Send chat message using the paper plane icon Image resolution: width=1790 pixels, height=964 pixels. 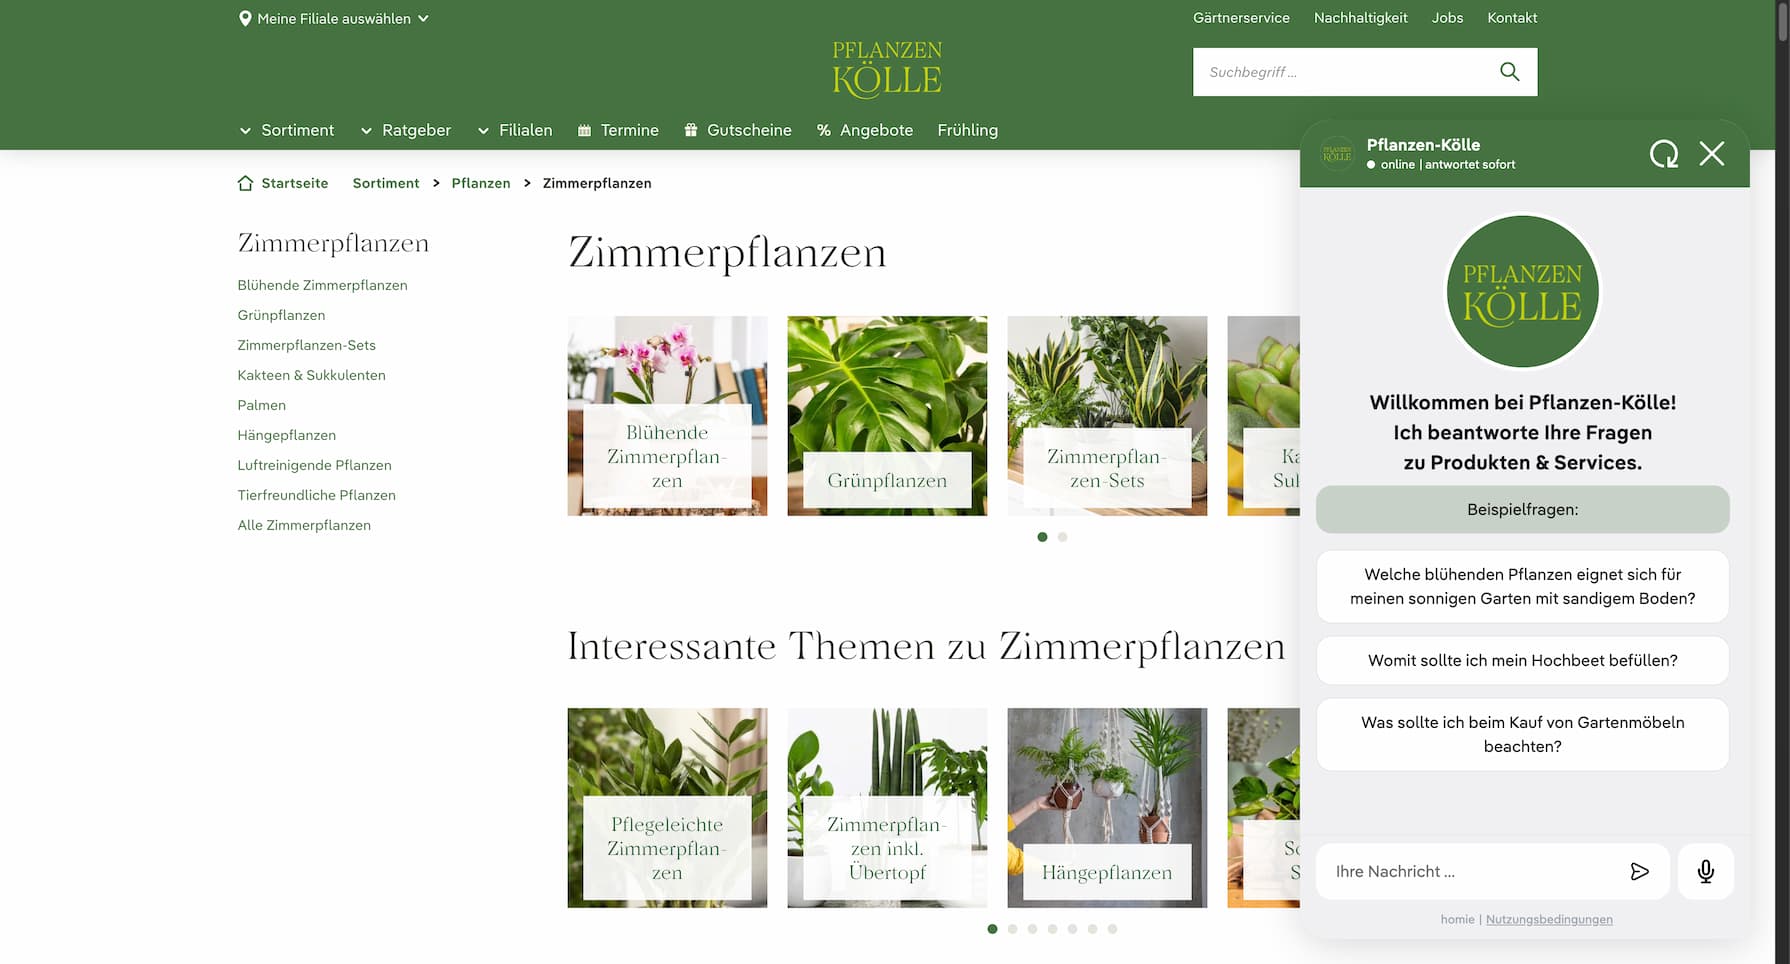click(x=1639, y=871)
